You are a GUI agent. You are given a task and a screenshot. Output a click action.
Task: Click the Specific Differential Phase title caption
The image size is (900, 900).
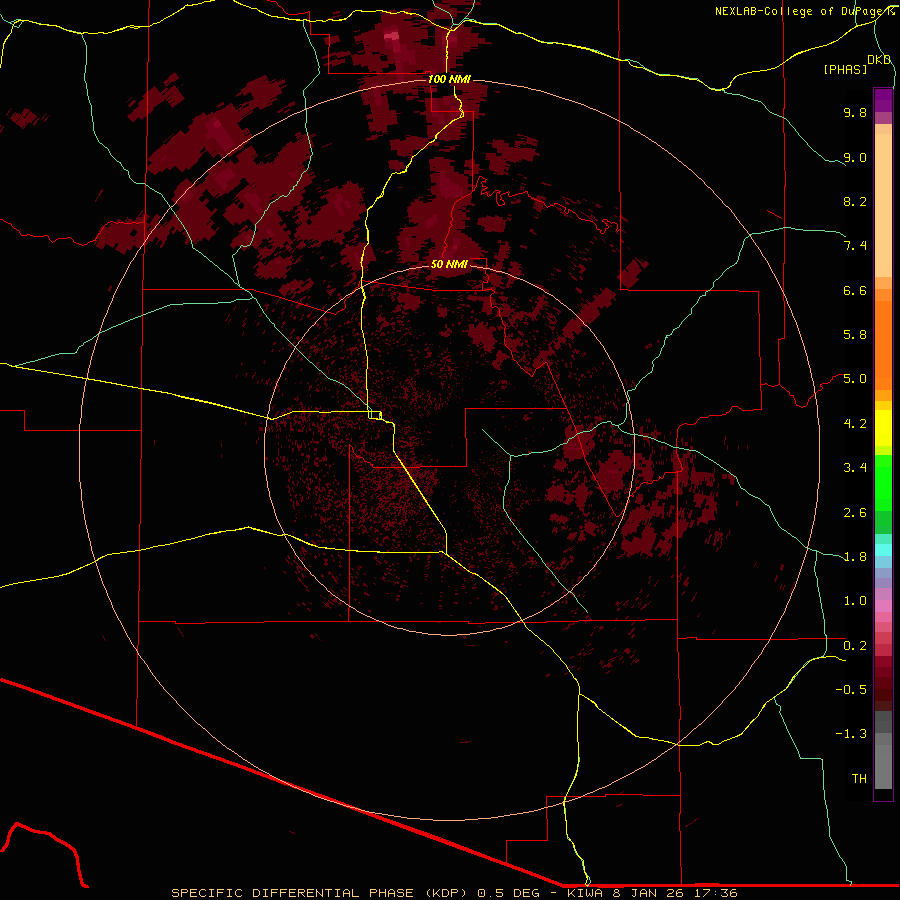point(455,893)
